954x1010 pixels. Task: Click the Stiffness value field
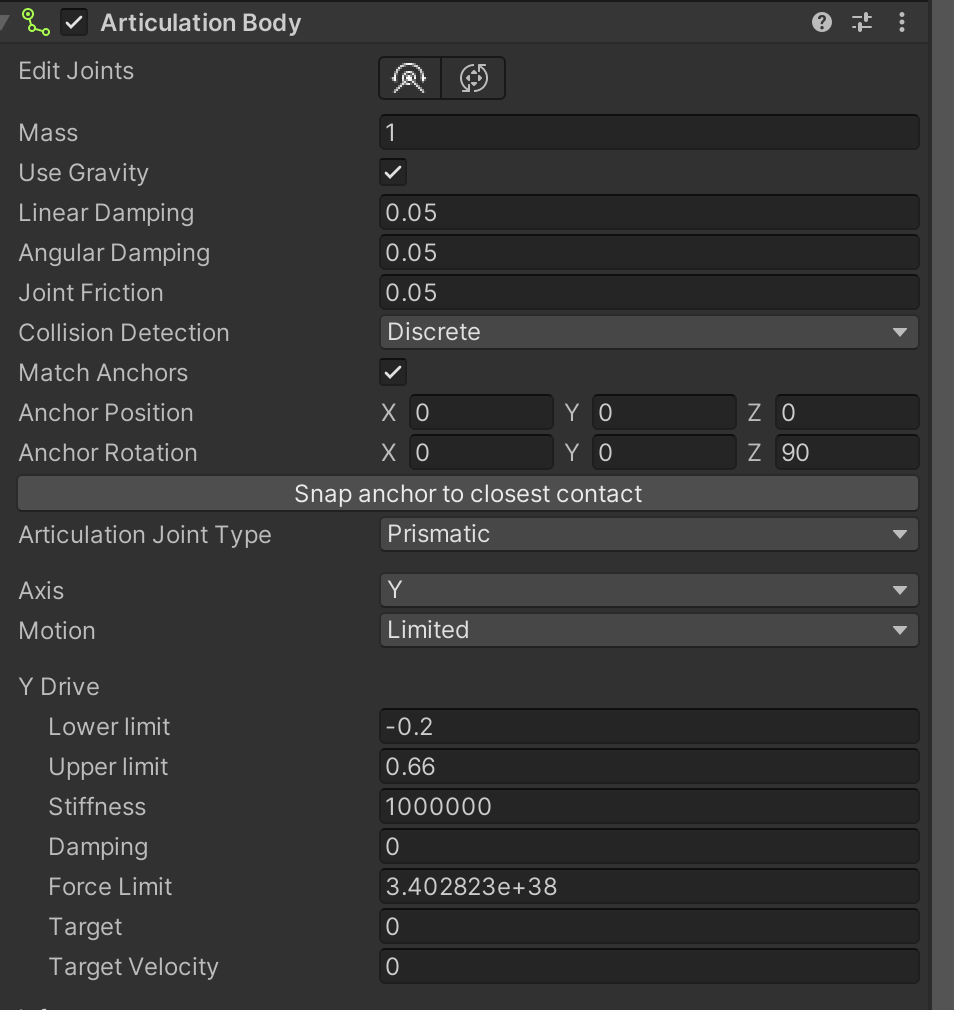[648, 806]
